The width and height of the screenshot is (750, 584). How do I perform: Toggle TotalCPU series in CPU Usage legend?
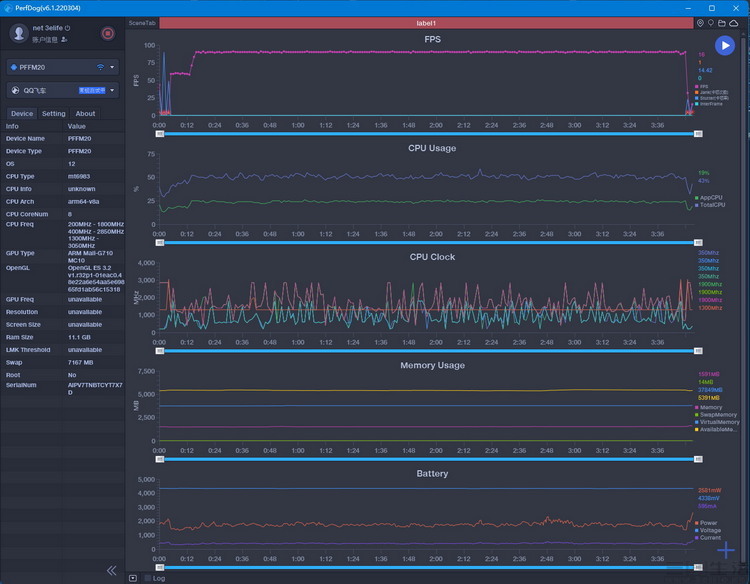click(710, 205)
